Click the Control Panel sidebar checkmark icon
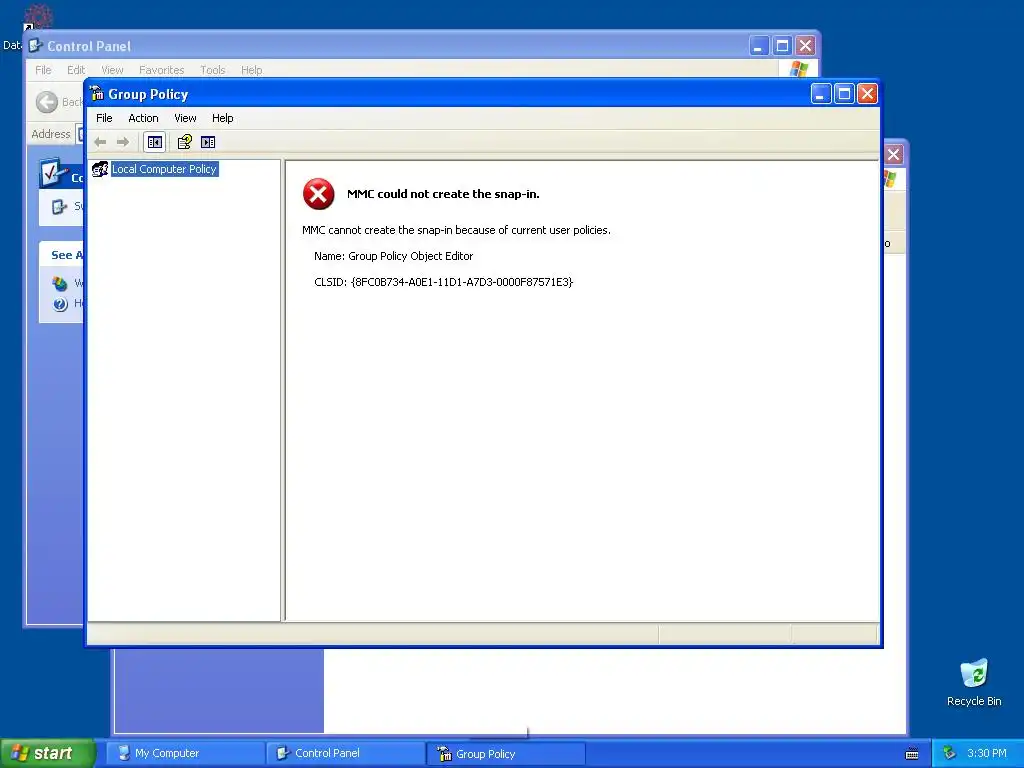 [x=54, y=172]
